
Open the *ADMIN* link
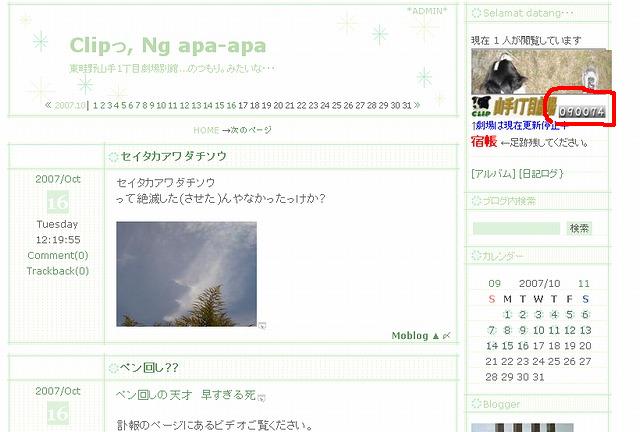pos(427,11)
